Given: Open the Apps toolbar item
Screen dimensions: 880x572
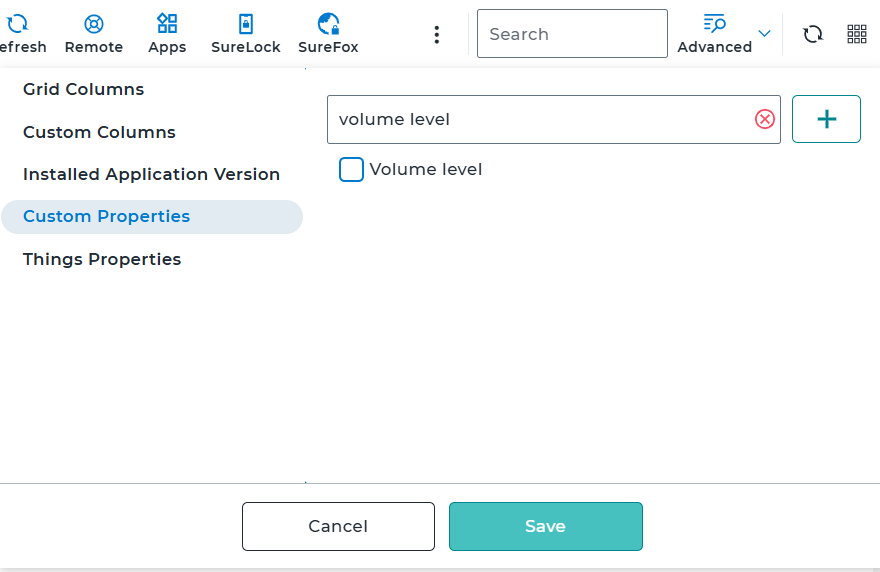Looking at the screenshot, I should coord(167,24).
